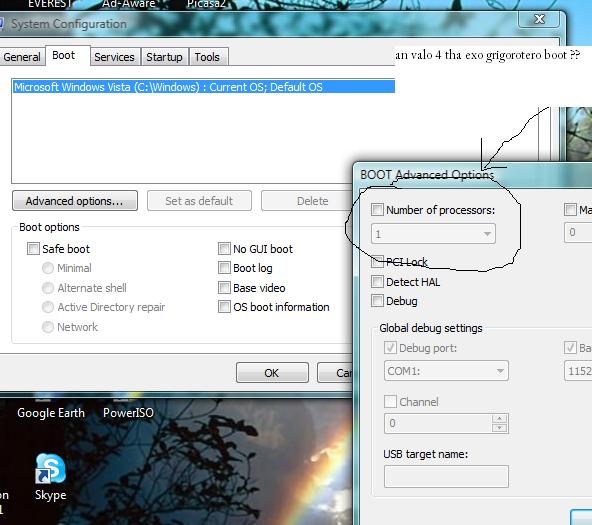Screen dimensions: 592x525
Task: Click the USB target name field
Action: (446, 476)
